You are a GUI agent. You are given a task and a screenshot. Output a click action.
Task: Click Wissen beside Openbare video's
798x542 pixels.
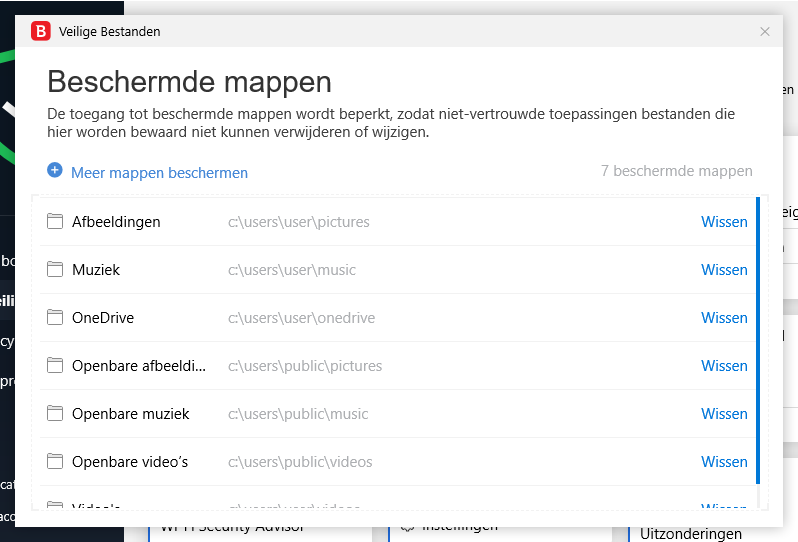click(724, 462)
